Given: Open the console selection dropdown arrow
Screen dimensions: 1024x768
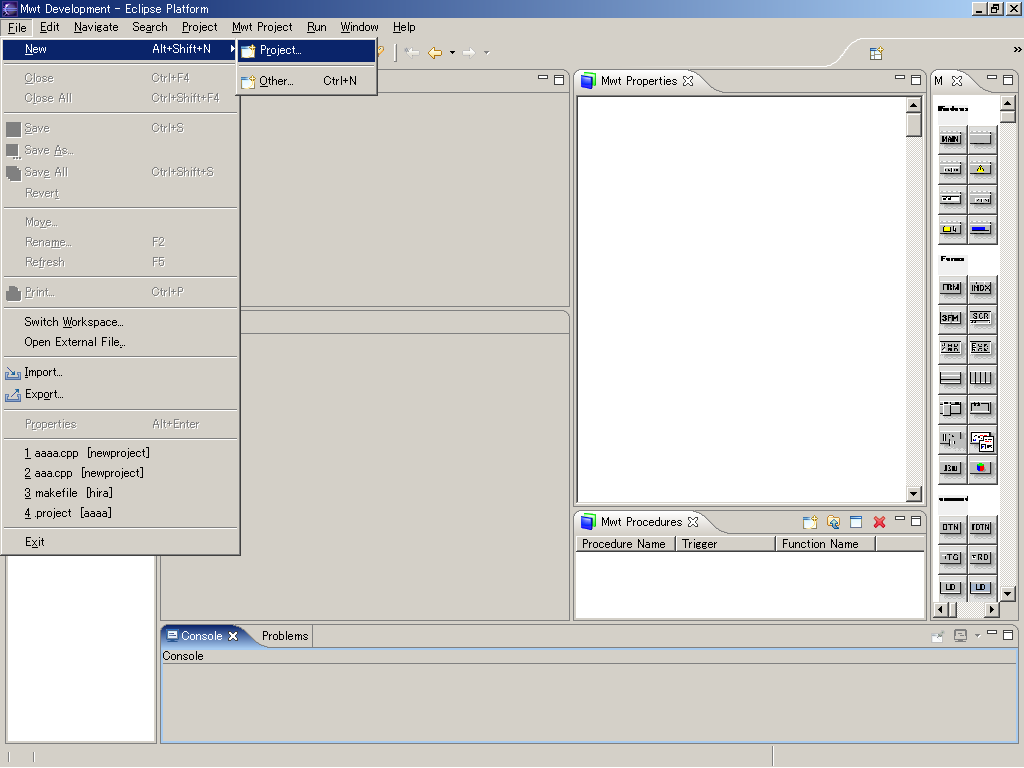Looking at the screenshot, I should click(x=977, y=635).
